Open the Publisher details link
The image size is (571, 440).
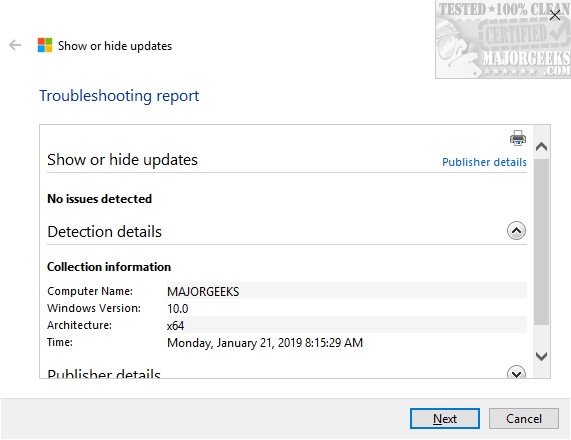click(x=484, y=162)
